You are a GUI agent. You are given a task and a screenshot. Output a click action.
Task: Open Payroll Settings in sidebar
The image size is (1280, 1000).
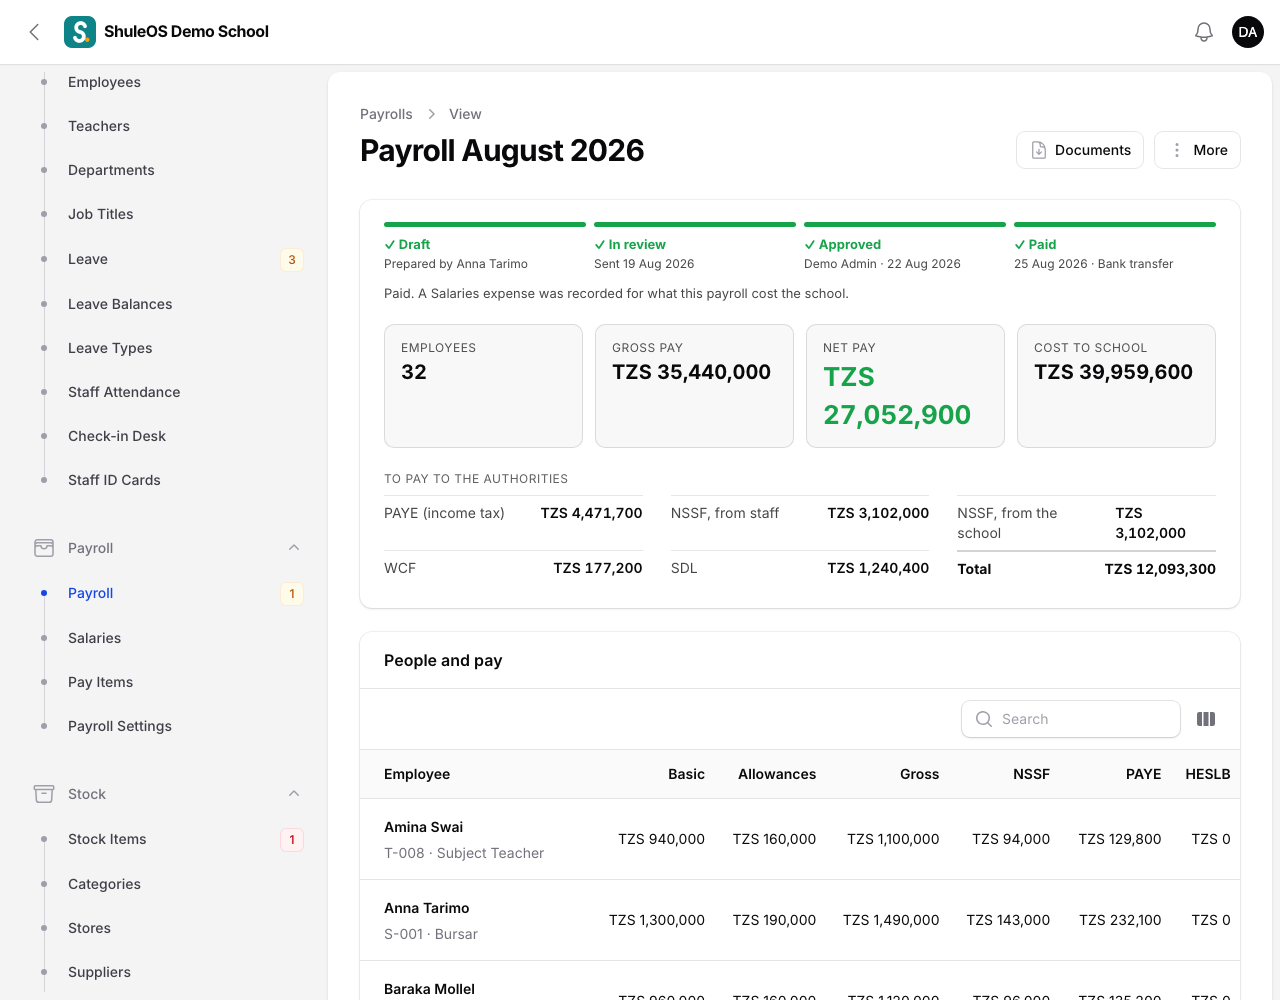click(x=120, y=726)
